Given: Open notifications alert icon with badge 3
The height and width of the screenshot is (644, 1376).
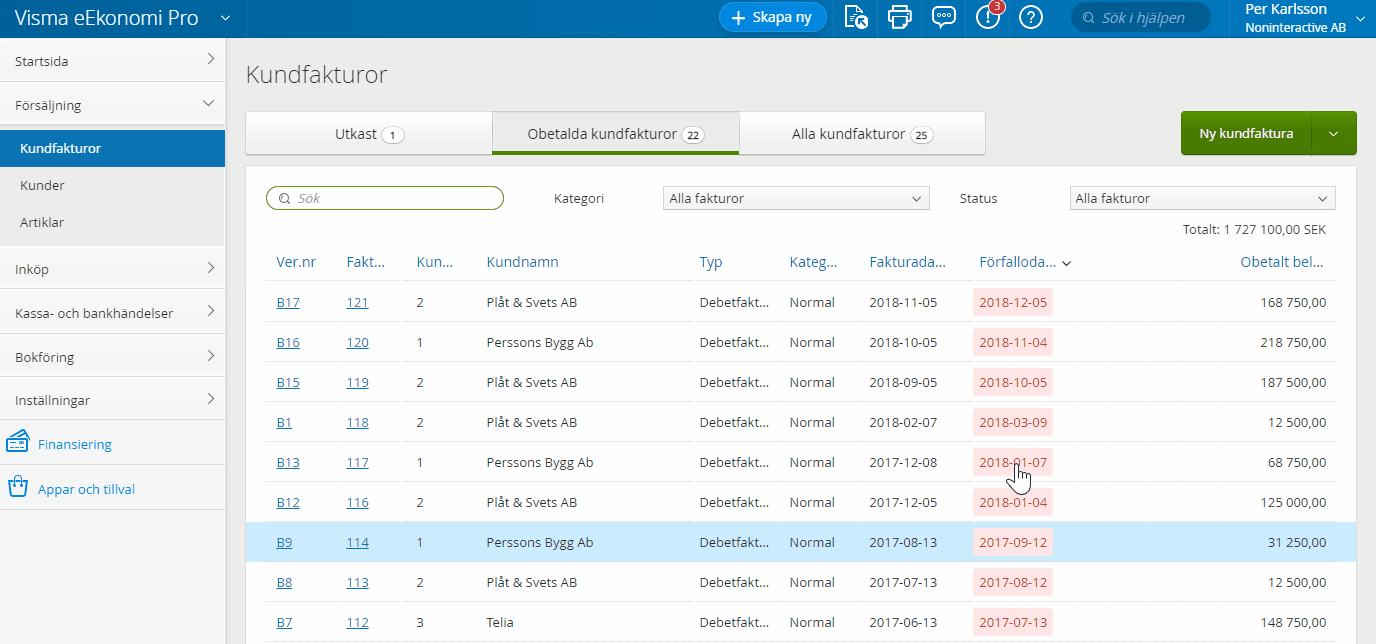Looking at the screenshot, I should pyautogui.click(x=988, y=17).
